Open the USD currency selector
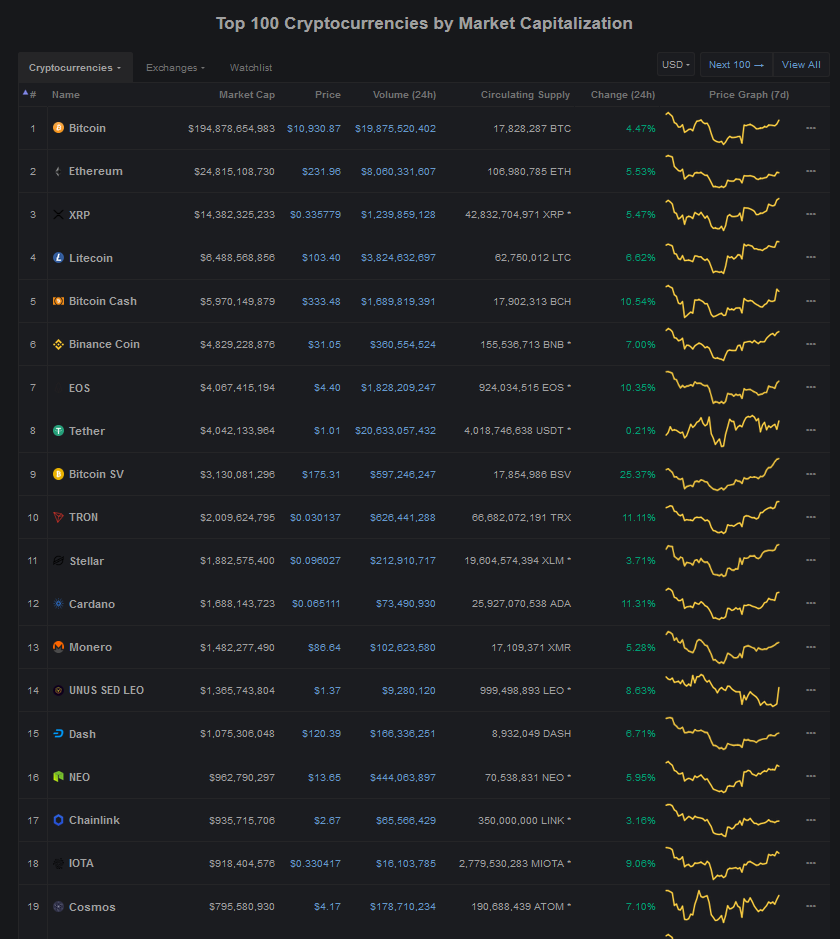 (x=676, y=65)
